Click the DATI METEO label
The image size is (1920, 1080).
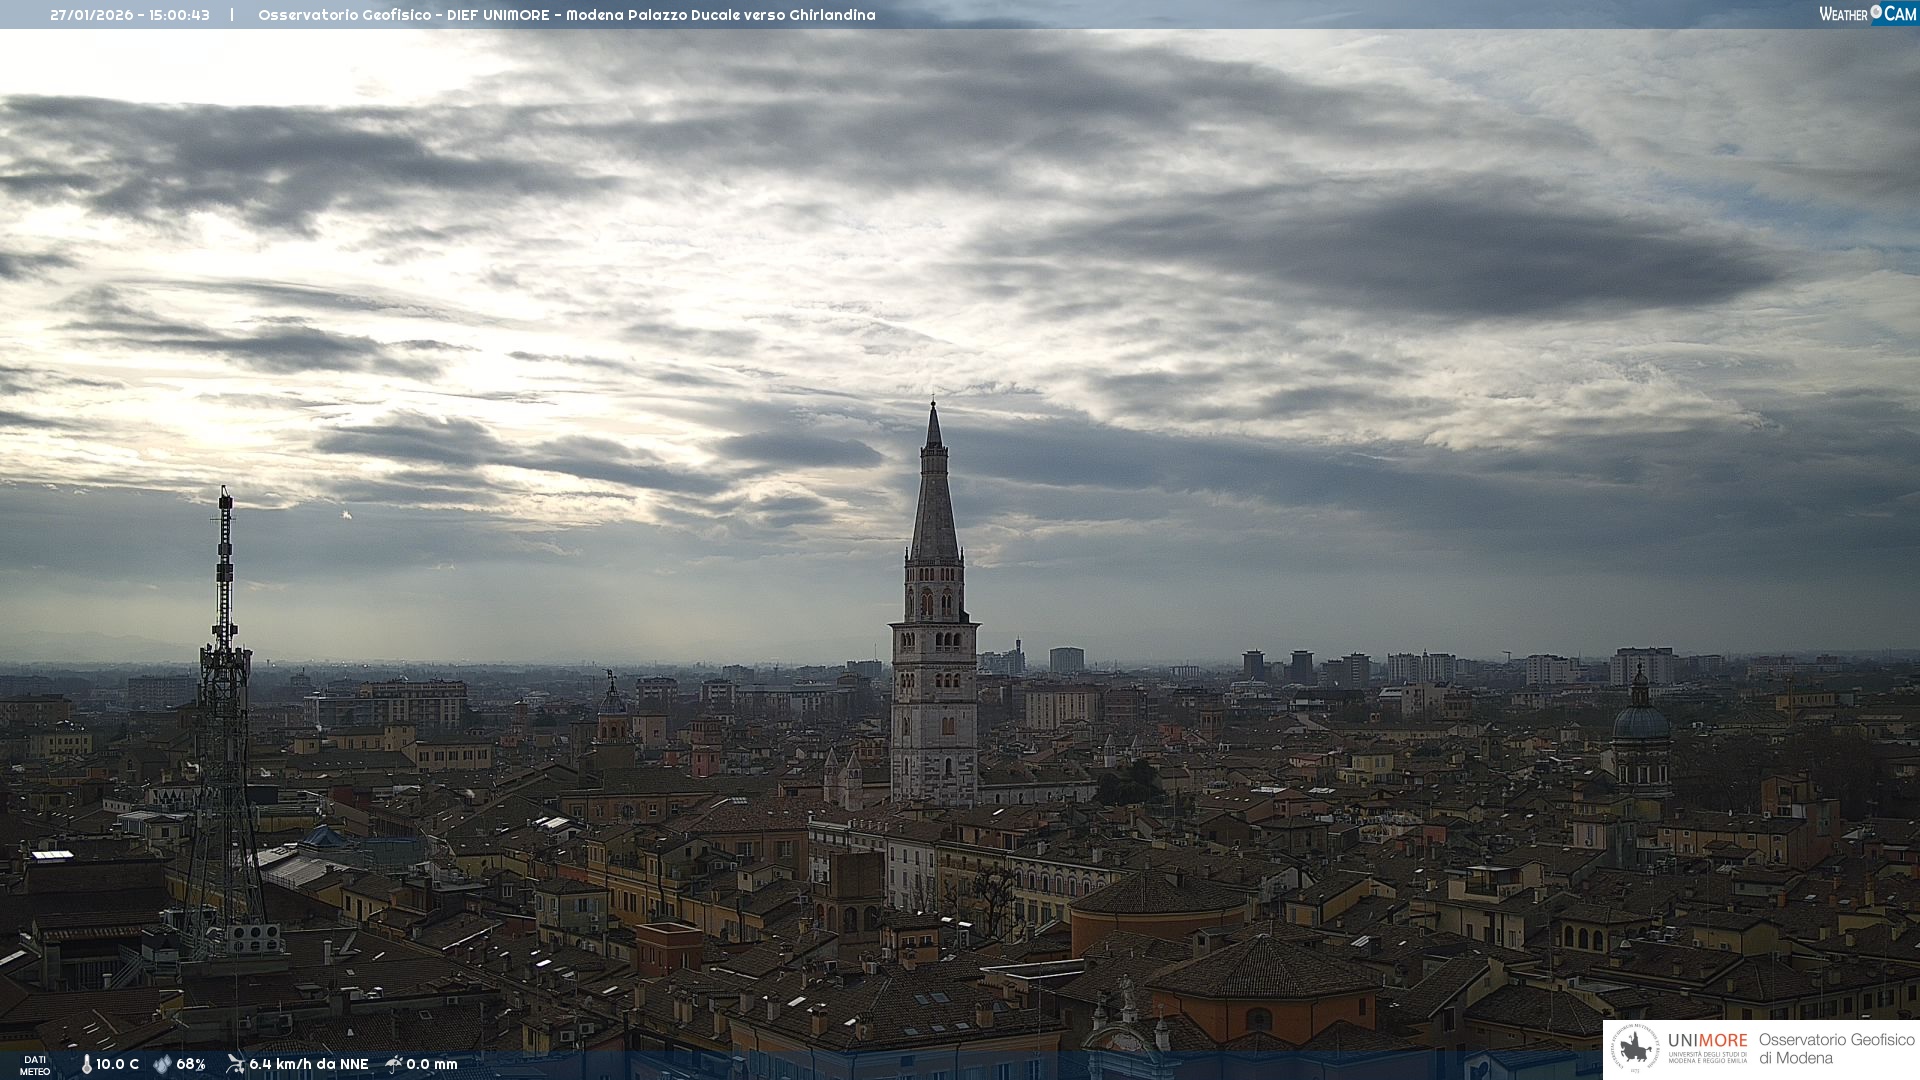(35, 1065)
